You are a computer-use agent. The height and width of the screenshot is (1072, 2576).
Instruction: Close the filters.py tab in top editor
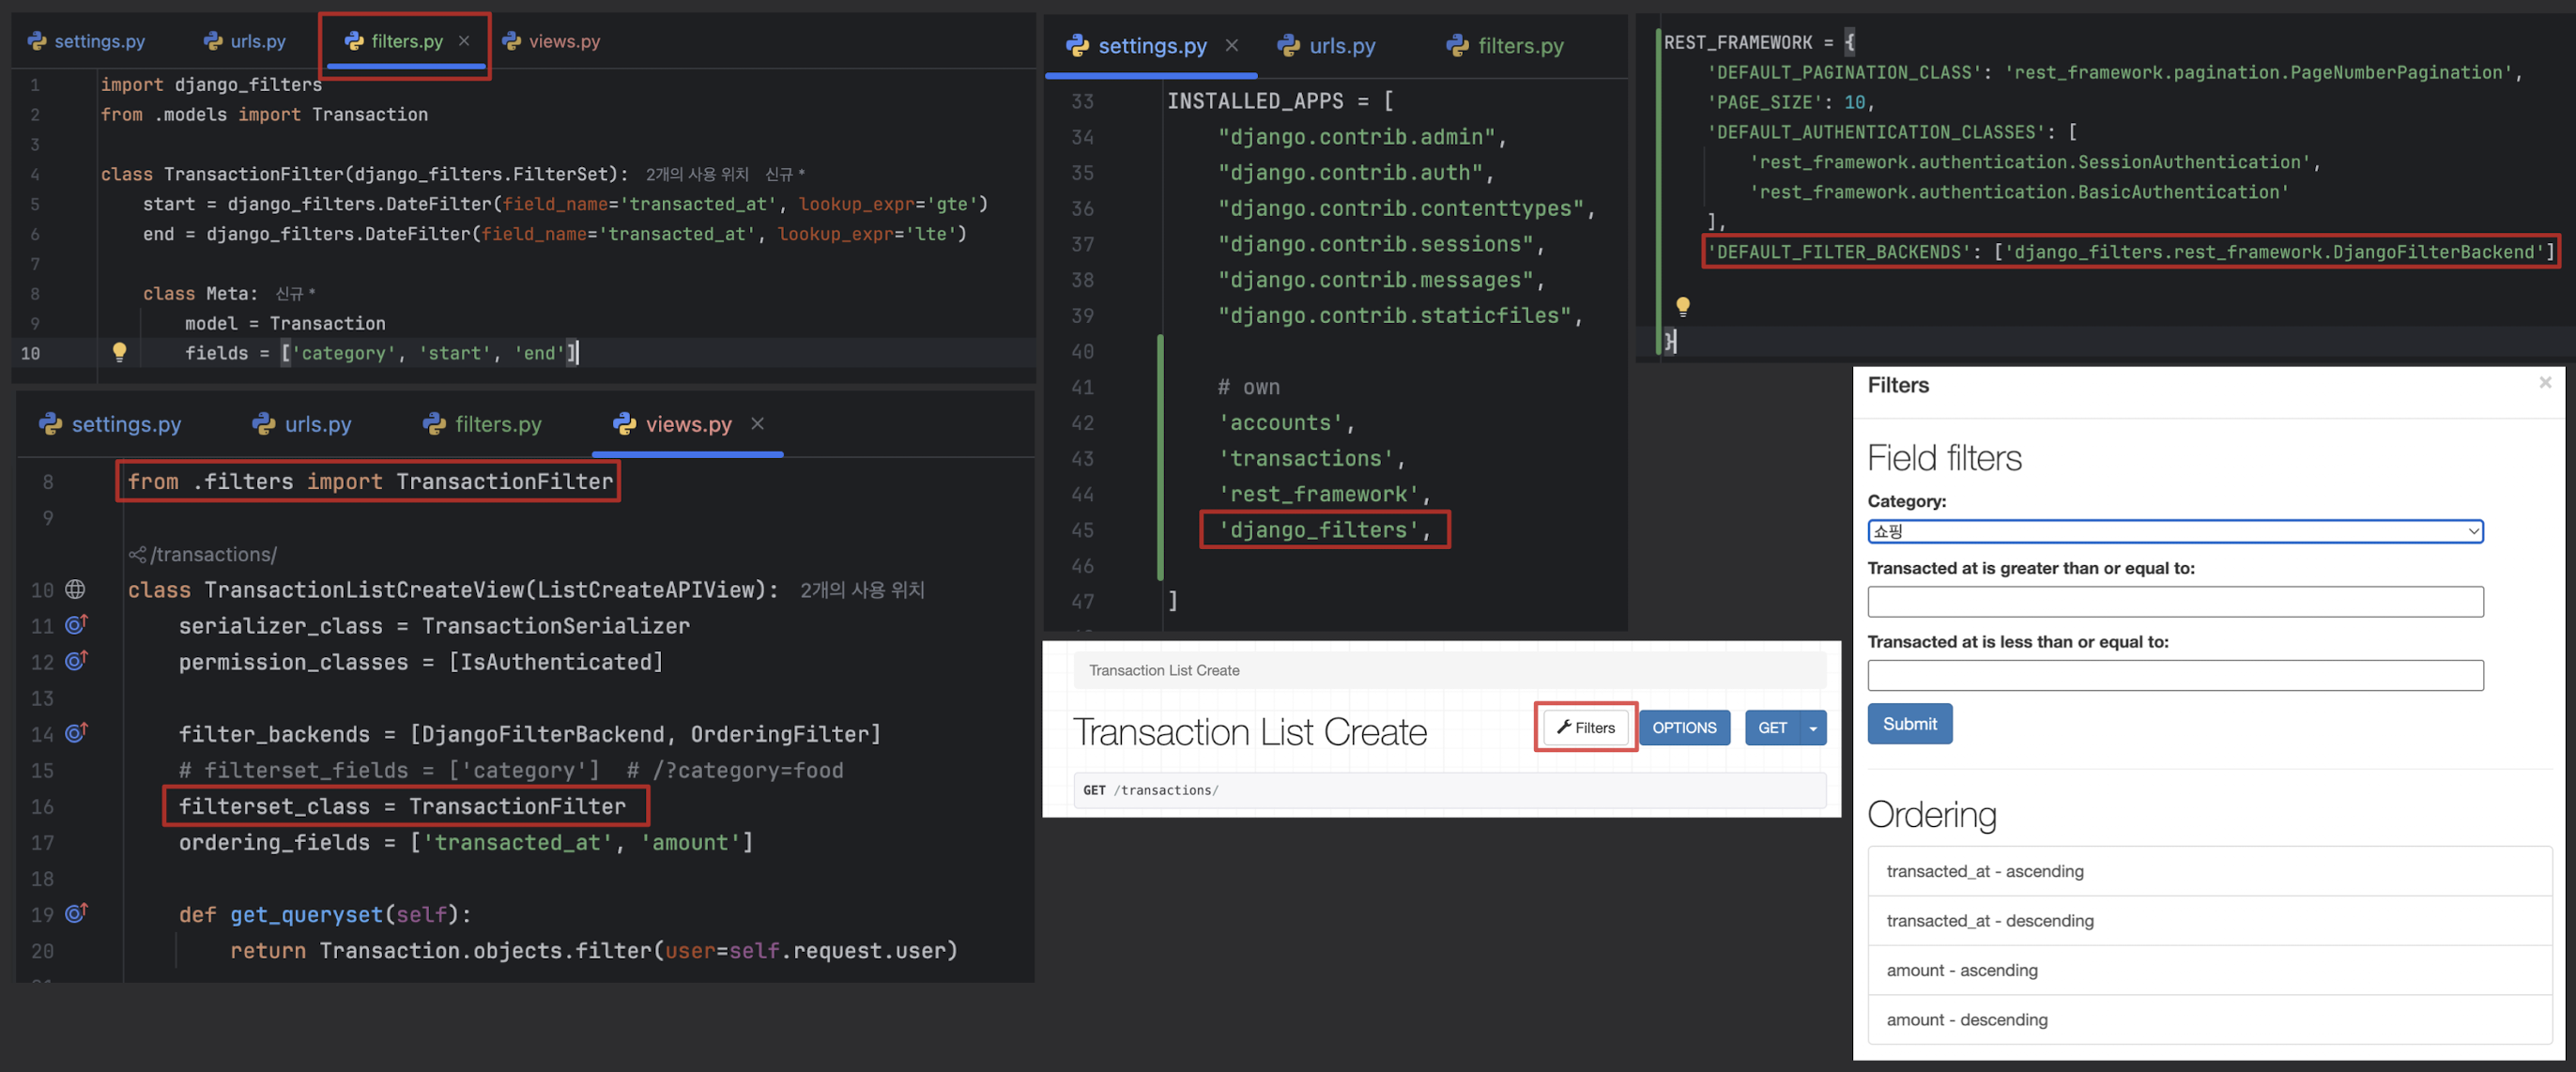click(x=464, y=41)
